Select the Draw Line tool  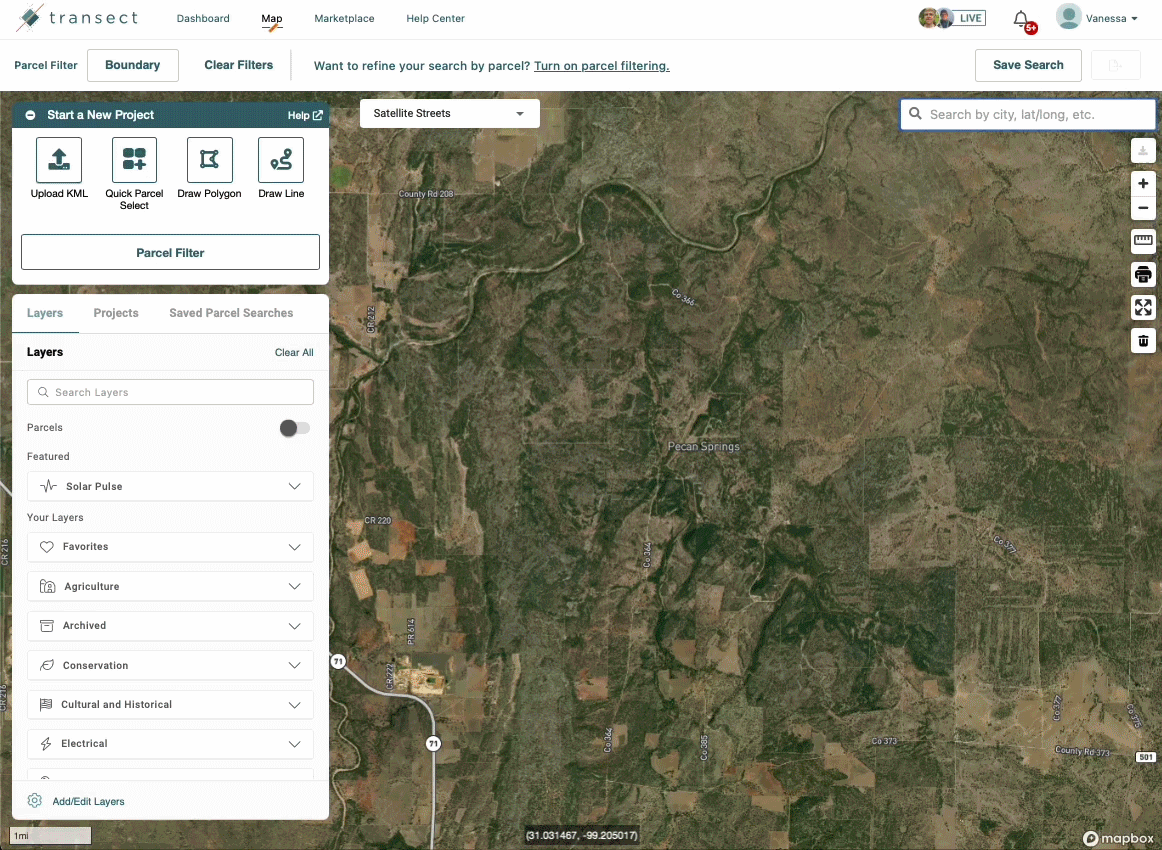pyautogui.click(x=281, y=160)
